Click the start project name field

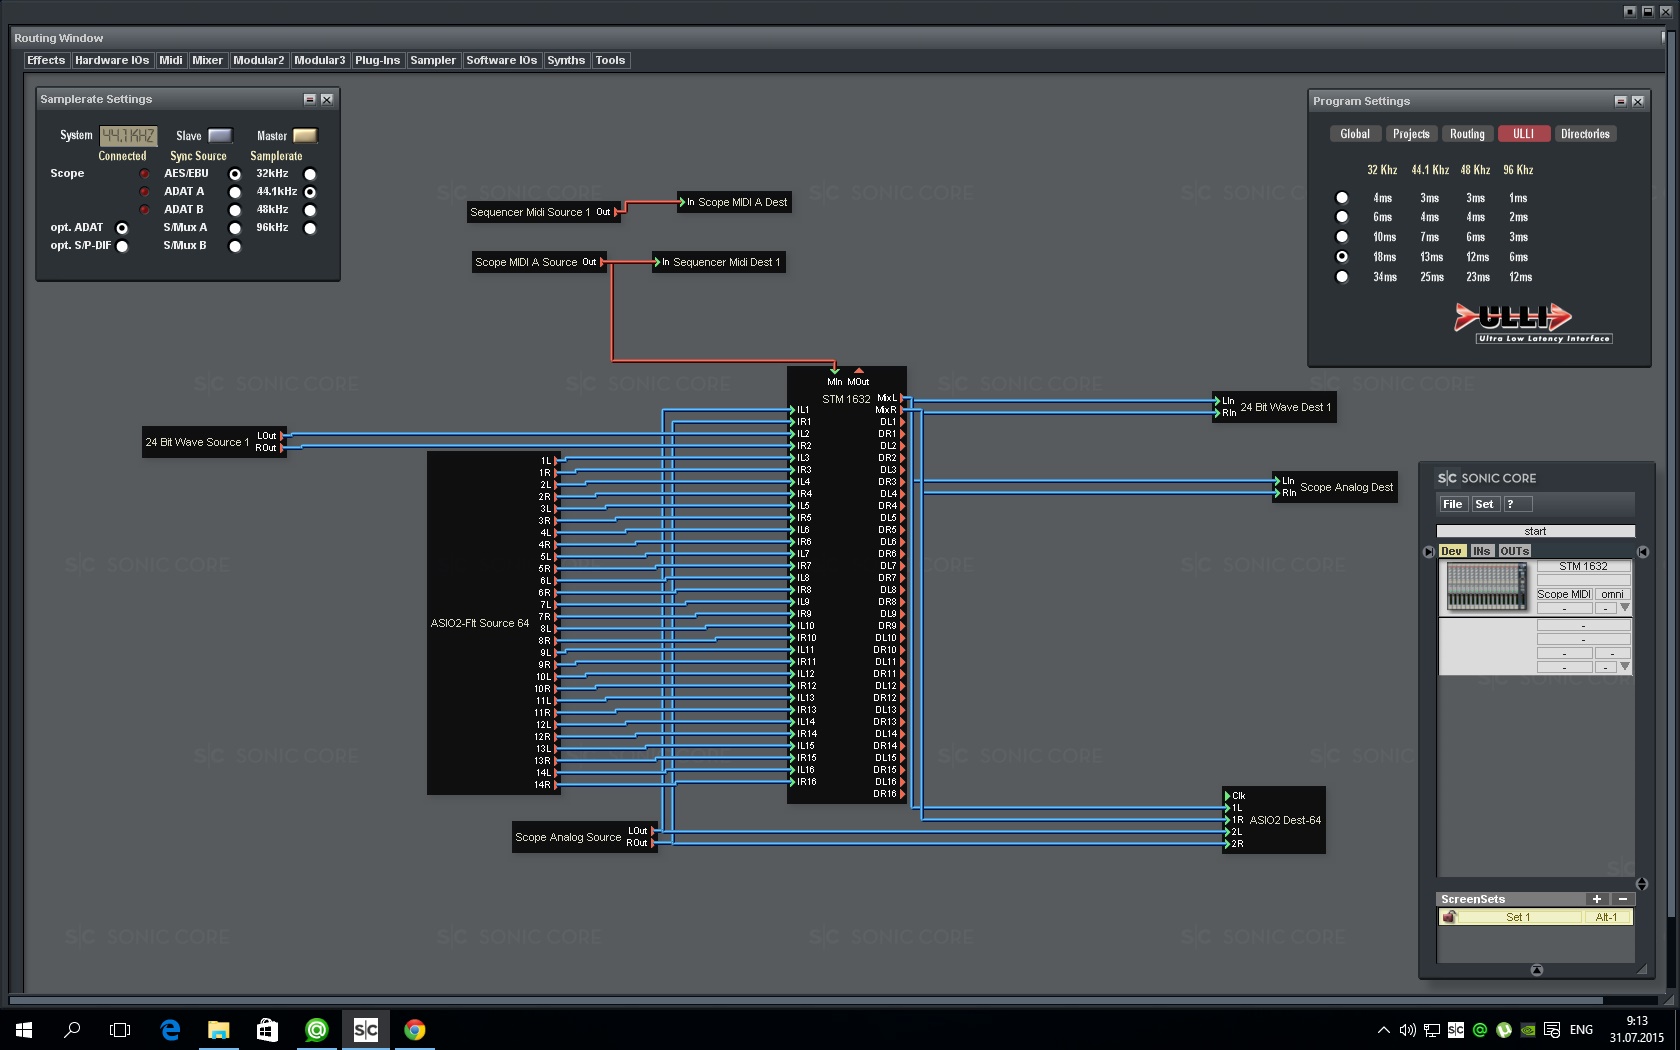[x=1535, y=531]
